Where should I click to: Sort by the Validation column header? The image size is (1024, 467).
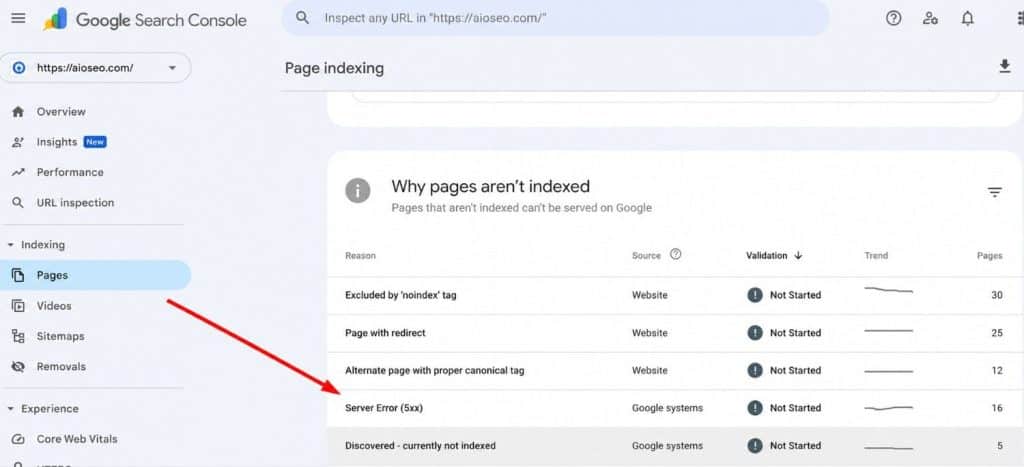[x=767, y=255]
